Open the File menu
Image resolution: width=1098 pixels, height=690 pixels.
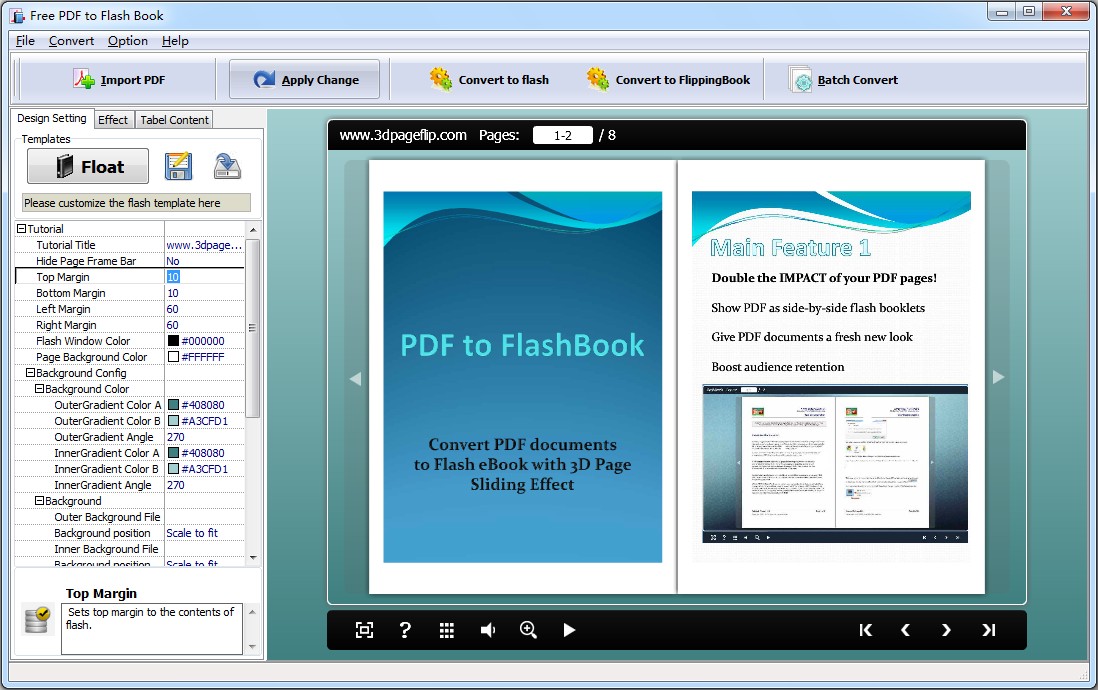click(25, 41)
